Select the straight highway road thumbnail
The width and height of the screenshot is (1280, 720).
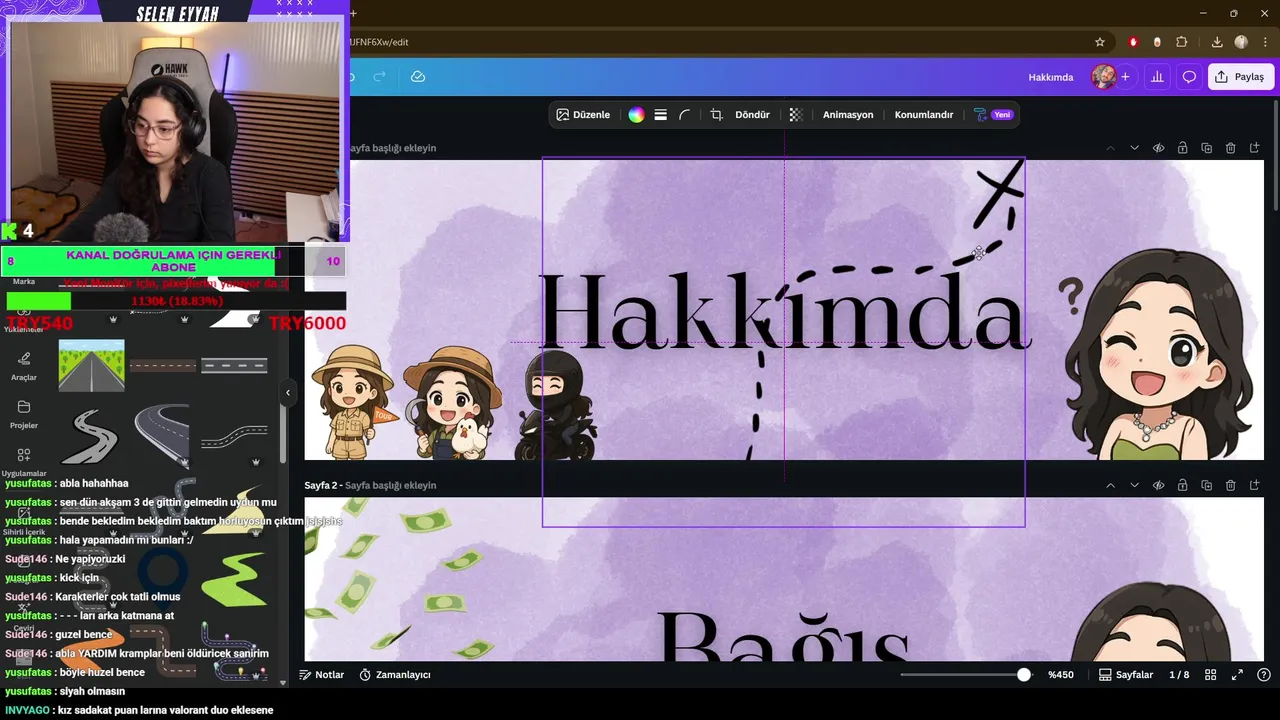[92, 365]
